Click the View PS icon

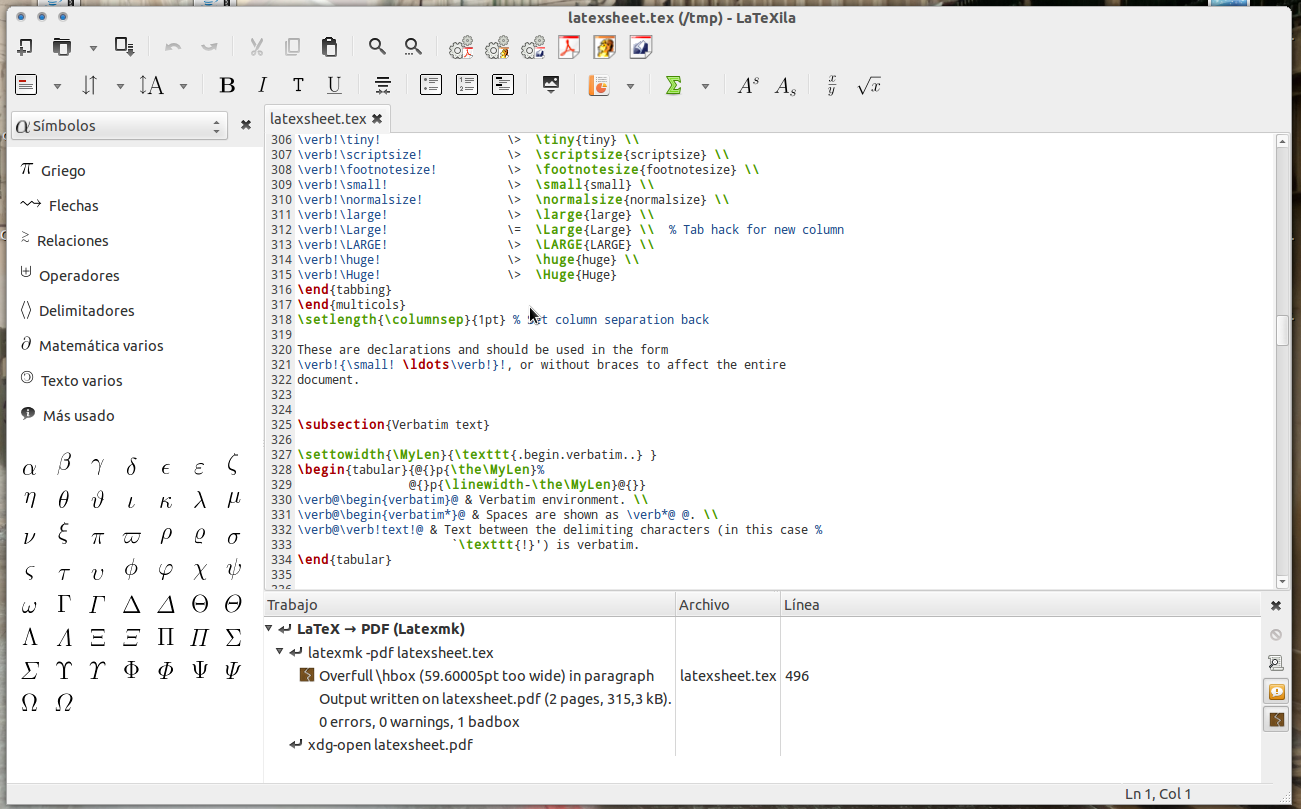[x=641, y=47]
